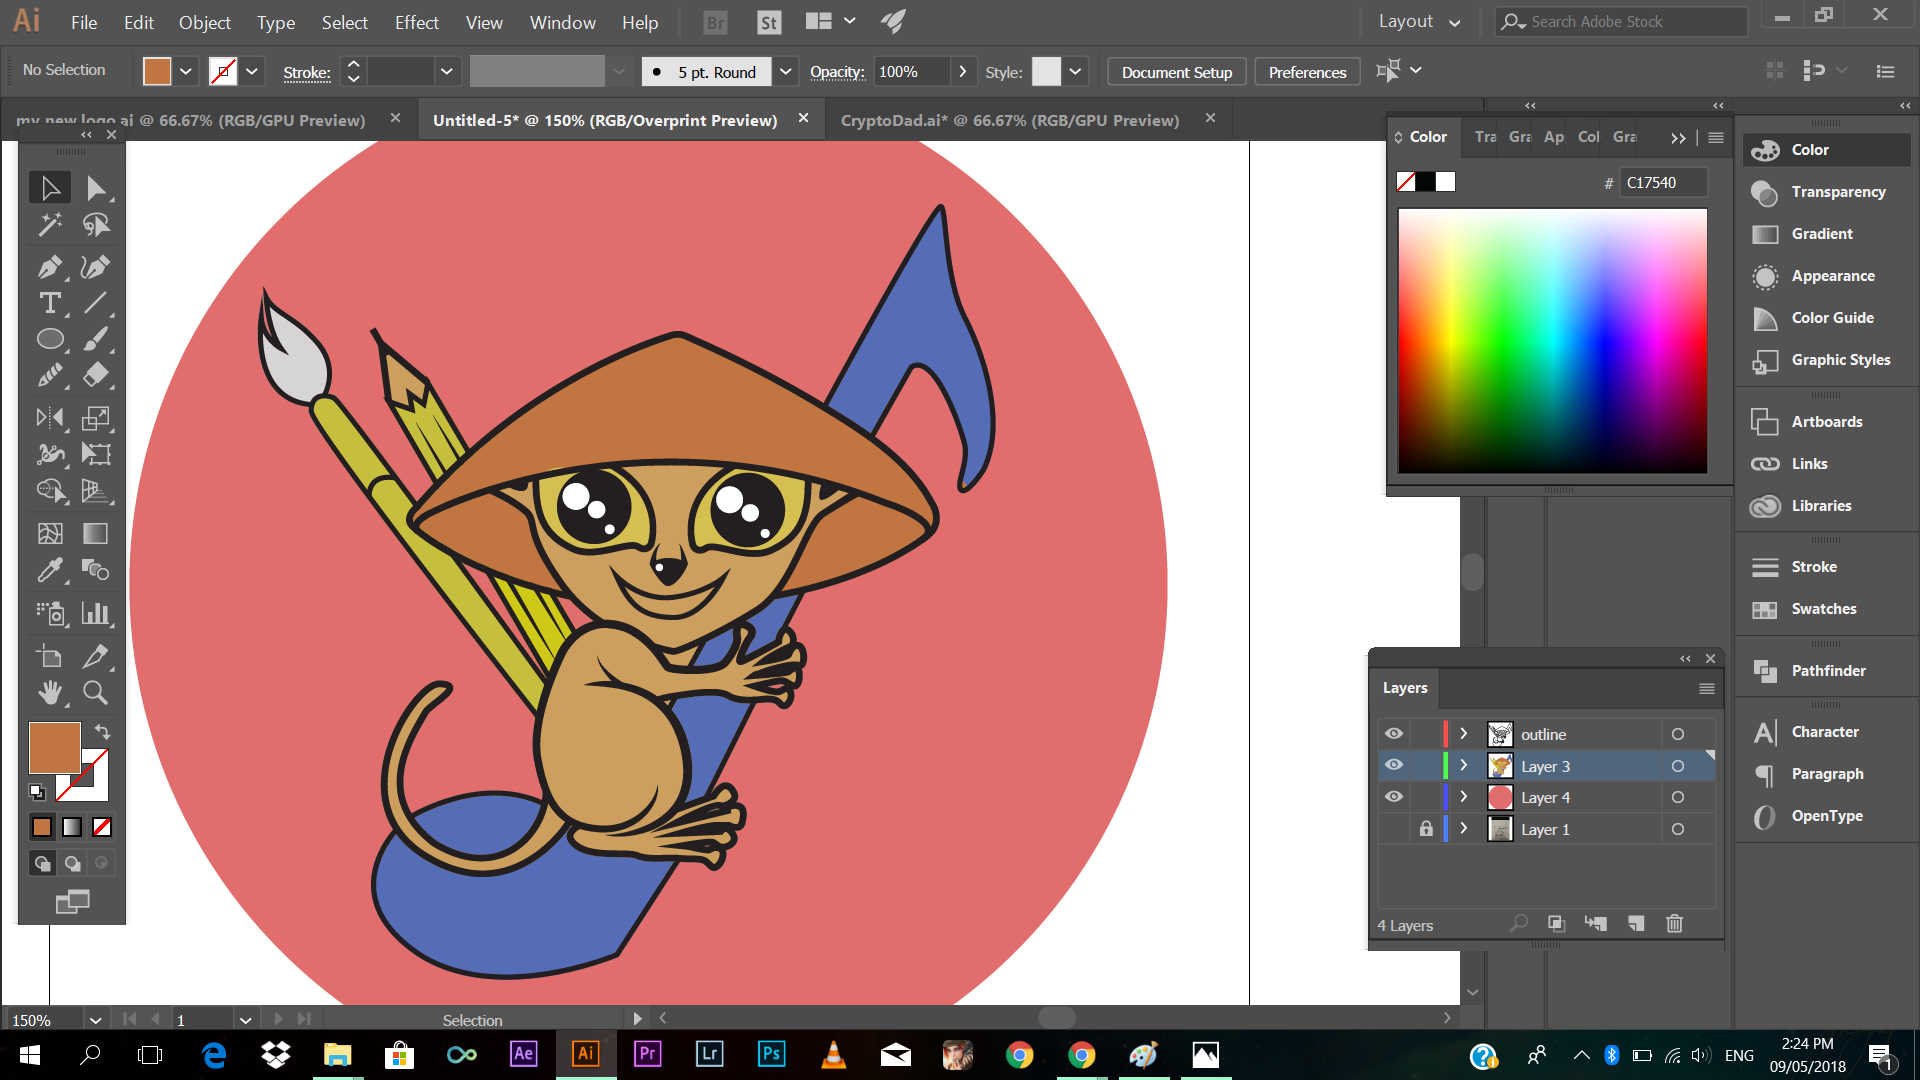Click Preferences button
Screen dimensions: 1920x1080
[1307, 72]
